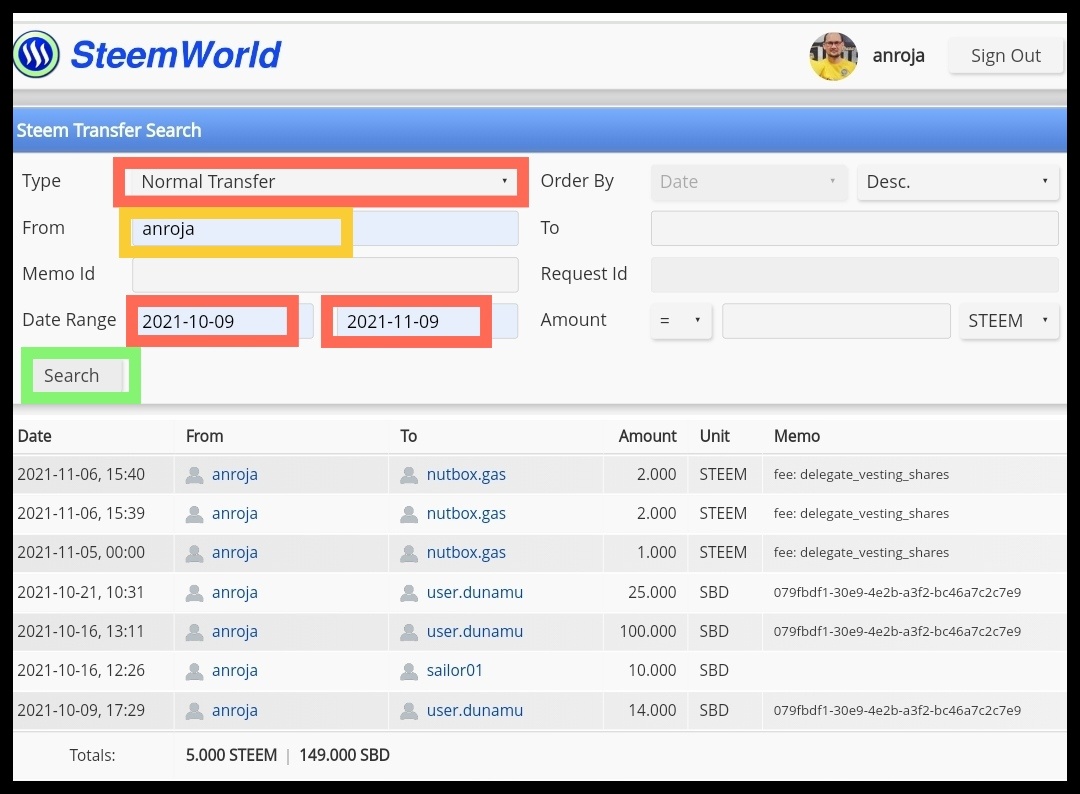Viewport: 1080px width, 794px height.
Task: Select the memo in the 2021-10-21 row
Action: click(897, 592)
